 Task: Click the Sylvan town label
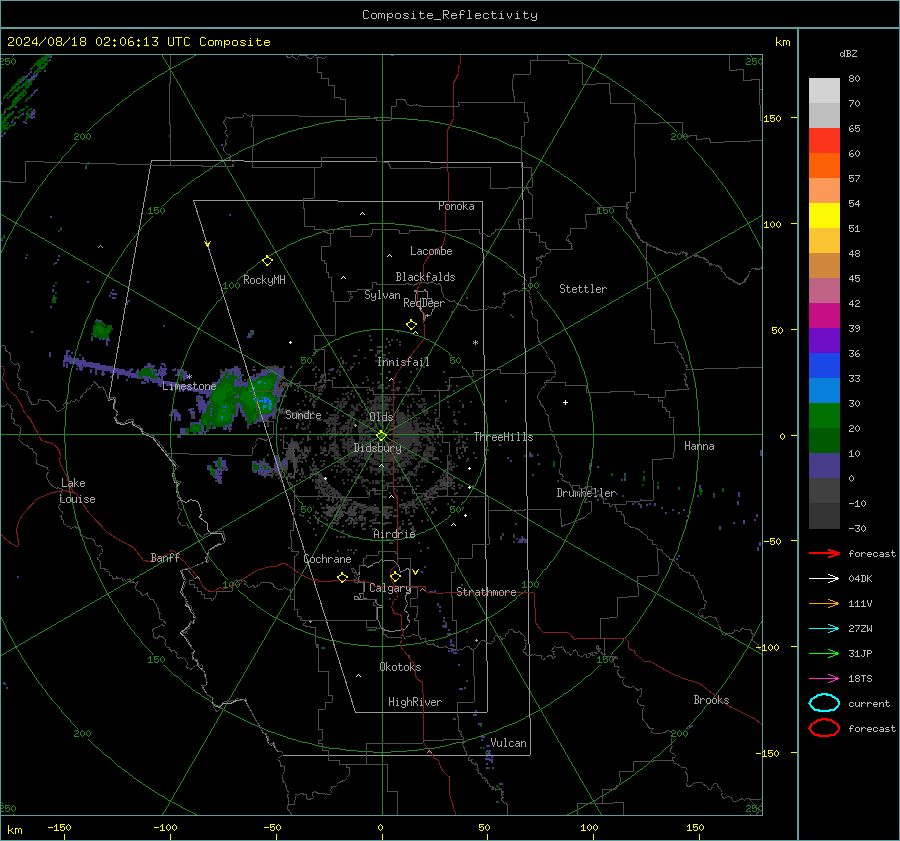382,295
